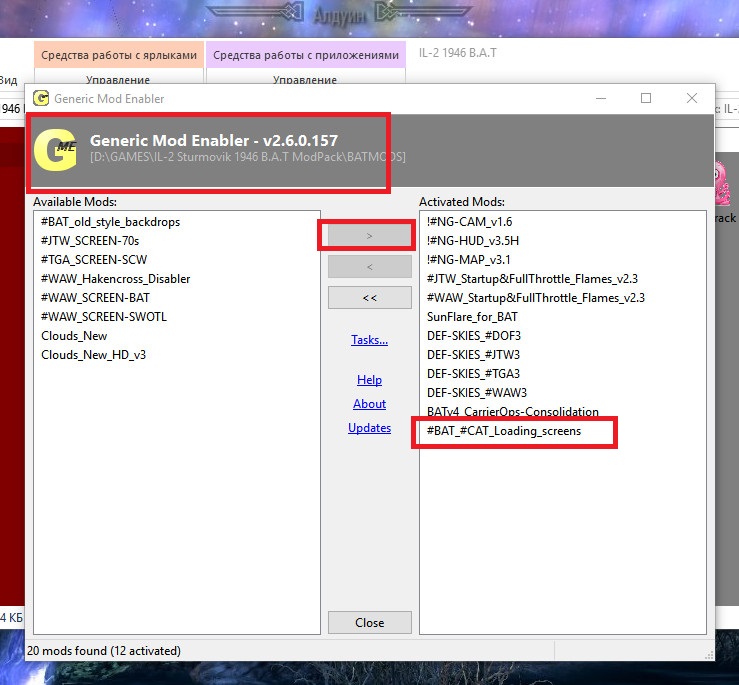Click the enable mod ">" arrow button
Viewport: 739px width, 685px height.
370,236
